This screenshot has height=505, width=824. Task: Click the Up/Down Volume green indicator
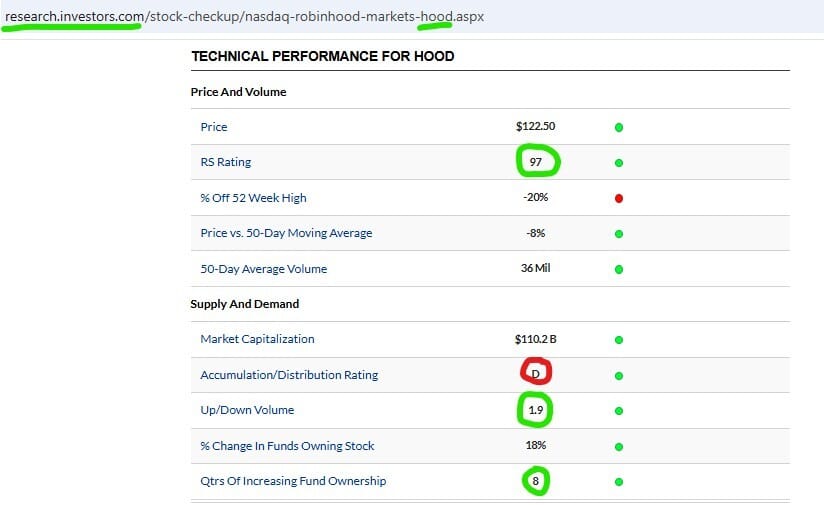coord(619,411)
